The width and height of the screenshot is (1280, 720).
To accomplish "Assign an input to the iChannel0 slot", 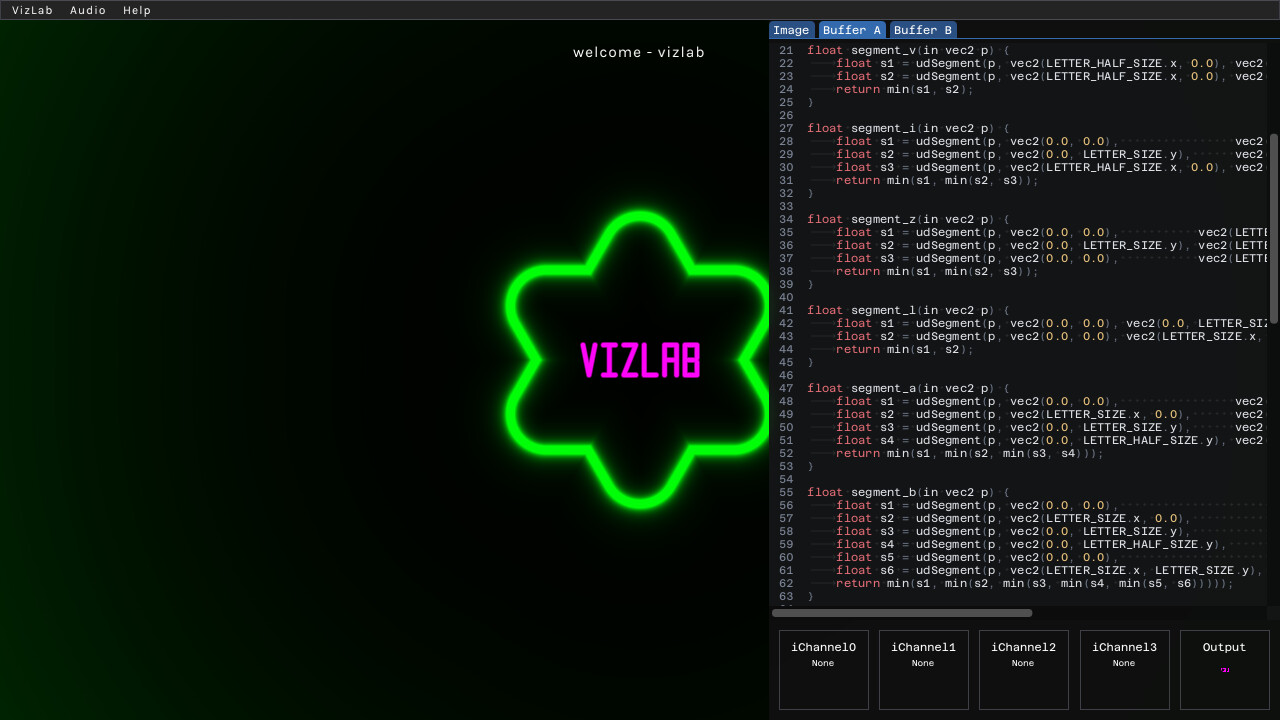I will [823, 669].
